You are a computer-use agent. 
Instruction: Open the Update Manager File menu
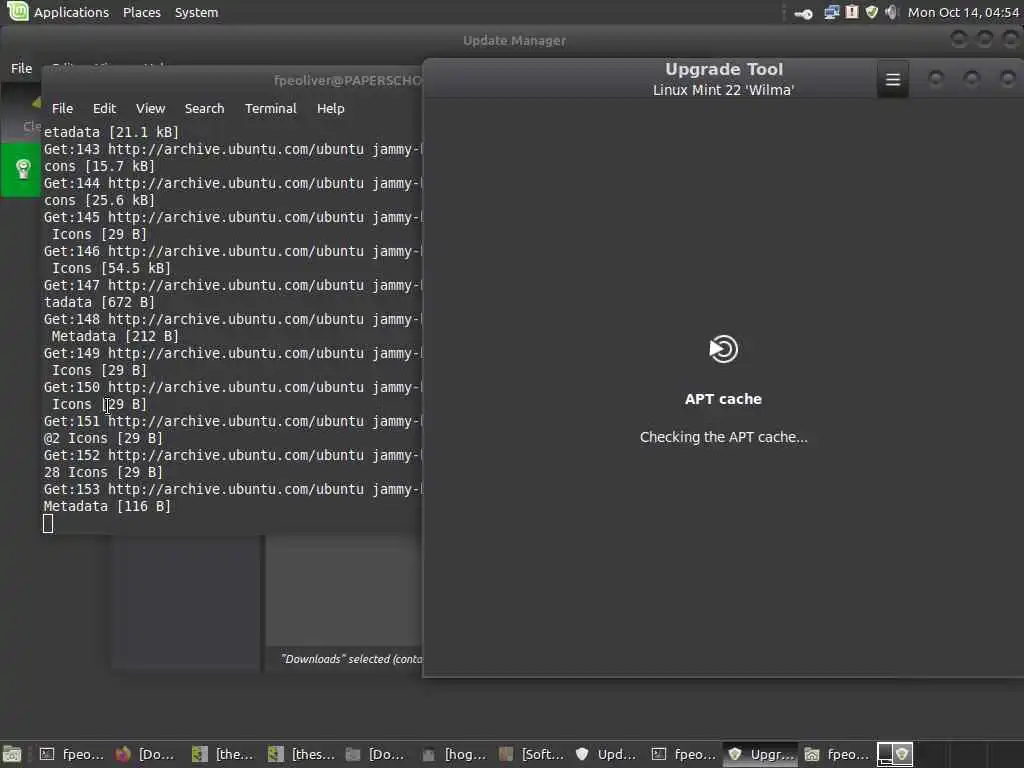pos(22,68)
